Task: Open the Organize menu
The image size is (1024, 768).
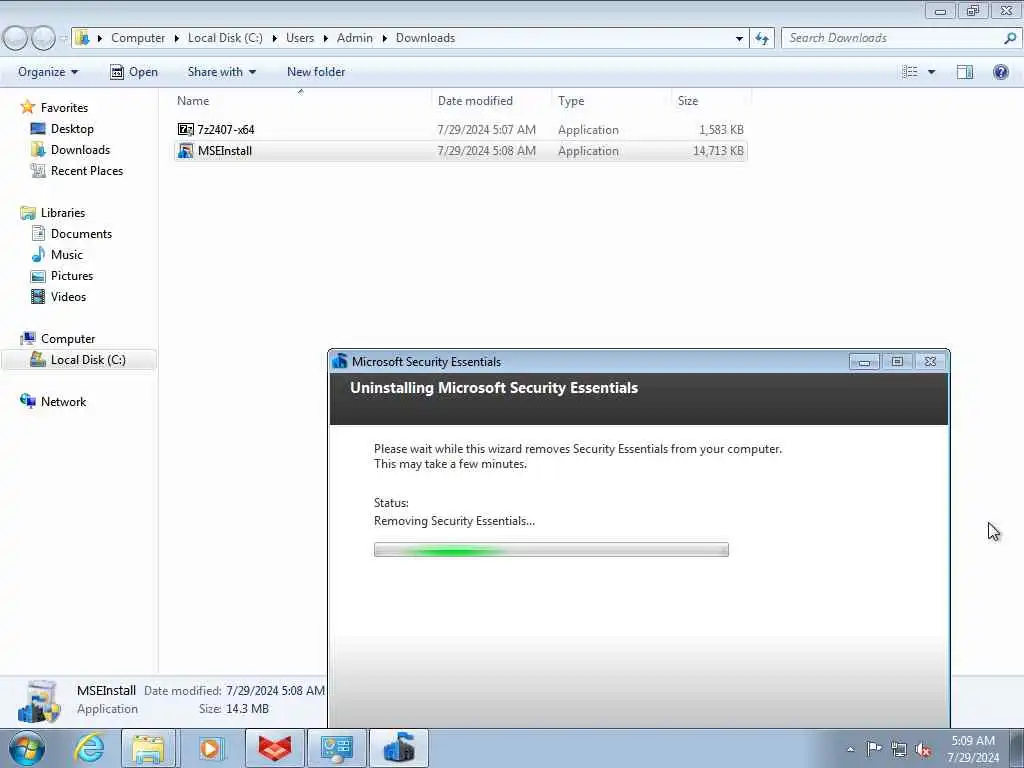Action: (x=48, y=72)
